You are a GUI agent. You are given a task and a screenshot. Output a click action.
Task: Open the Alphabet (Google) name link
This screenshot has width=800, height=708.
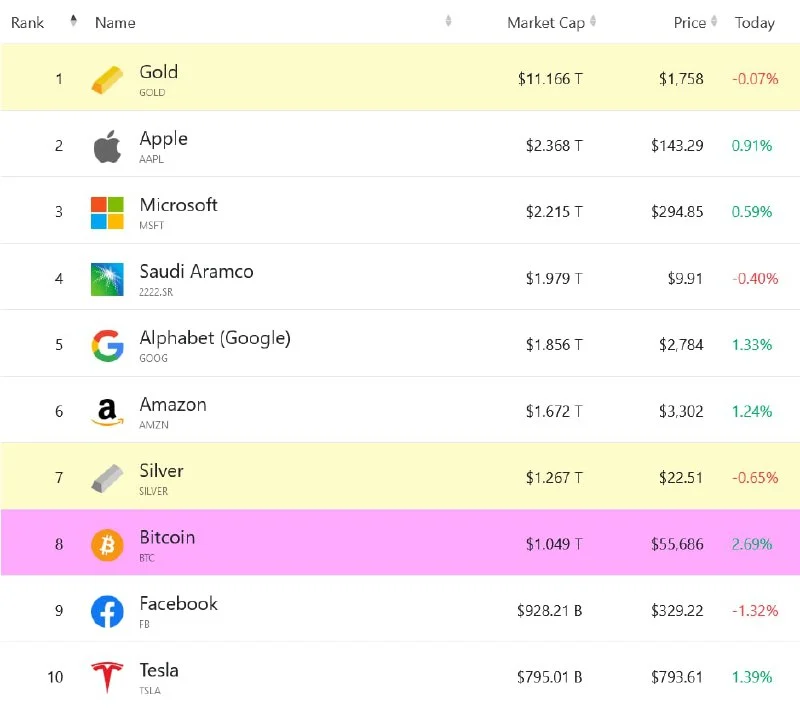pyautogui.click(x=215, y=338)
